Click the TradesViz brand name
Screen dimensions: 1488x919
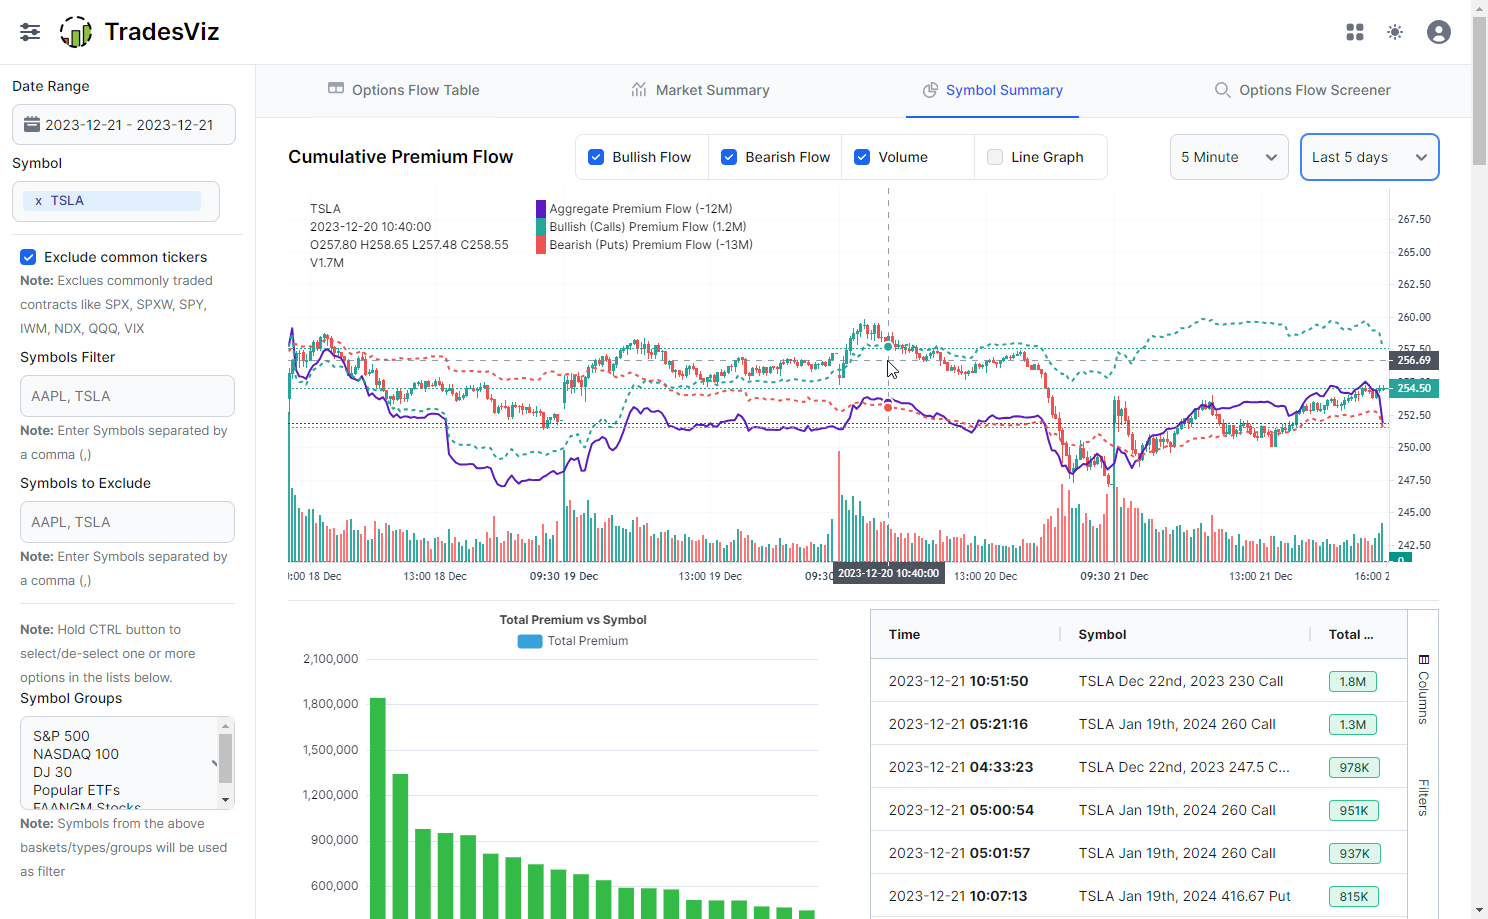[162, 32]
